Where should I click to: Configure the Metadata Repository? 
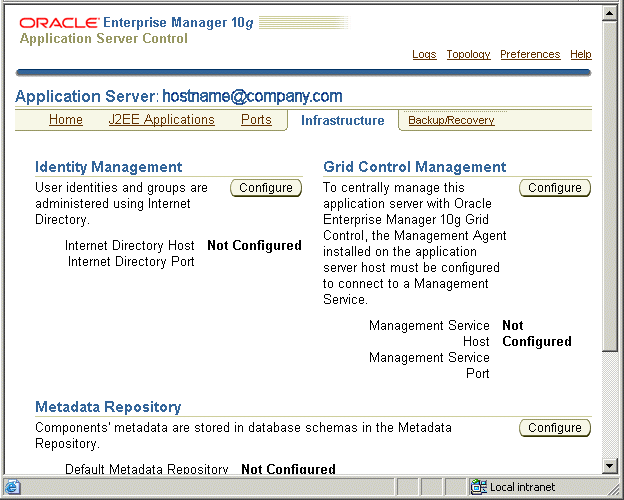(555, 428)
